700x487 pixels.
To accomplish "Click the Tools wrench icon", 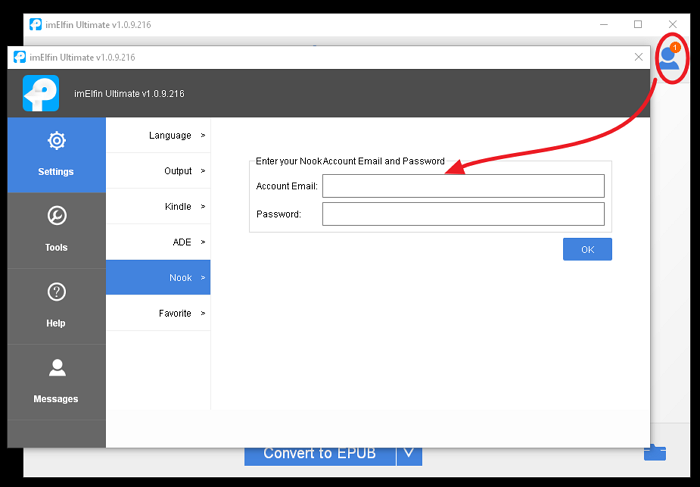I will click(57, 216).
